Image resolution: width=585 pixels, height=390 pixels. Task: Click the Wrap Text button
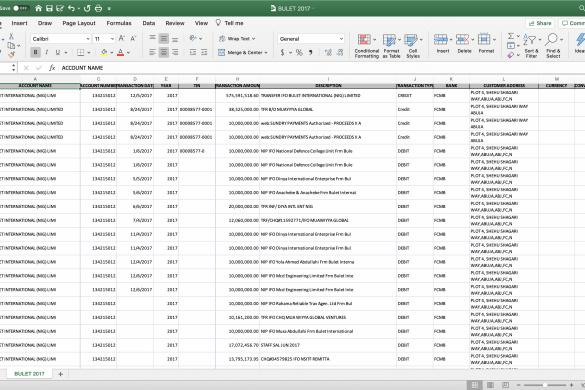tap(237, 39)
